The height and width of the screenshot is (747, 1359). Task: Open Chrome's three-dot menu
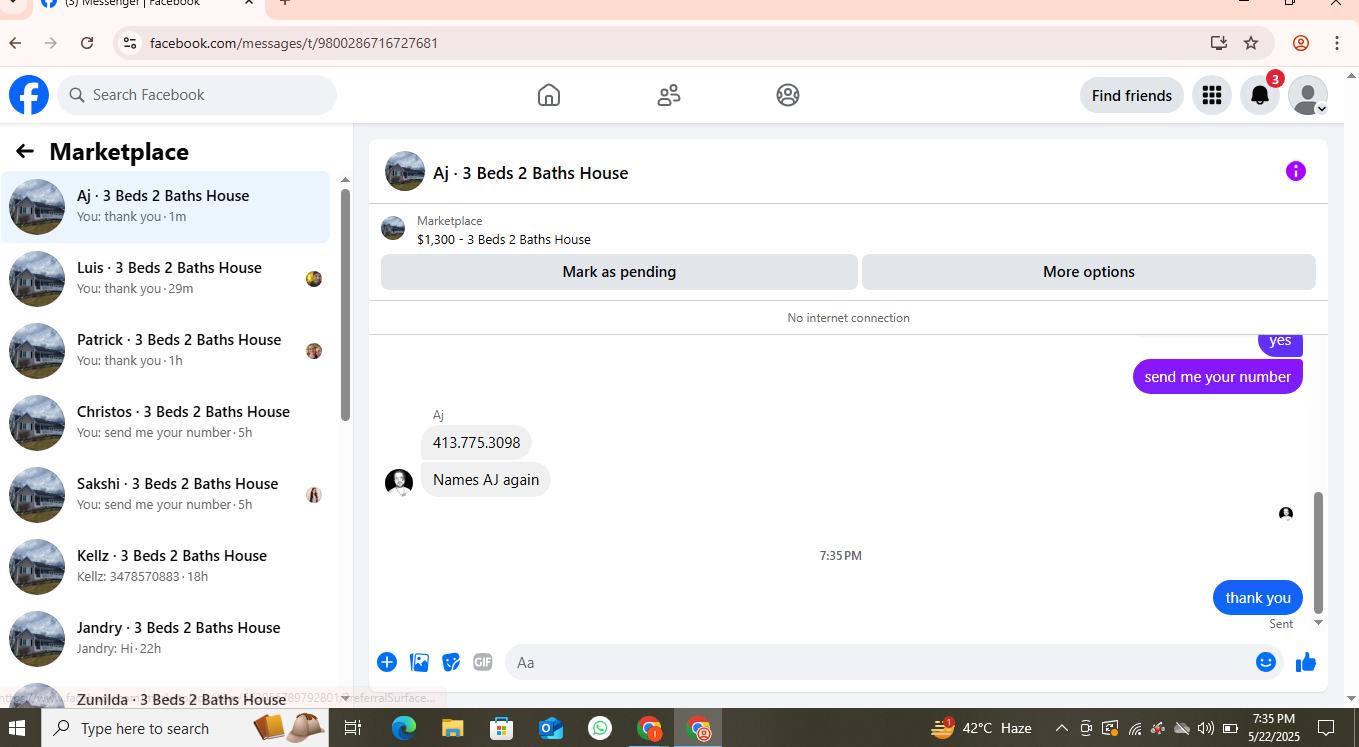[x=1337, y=43]
